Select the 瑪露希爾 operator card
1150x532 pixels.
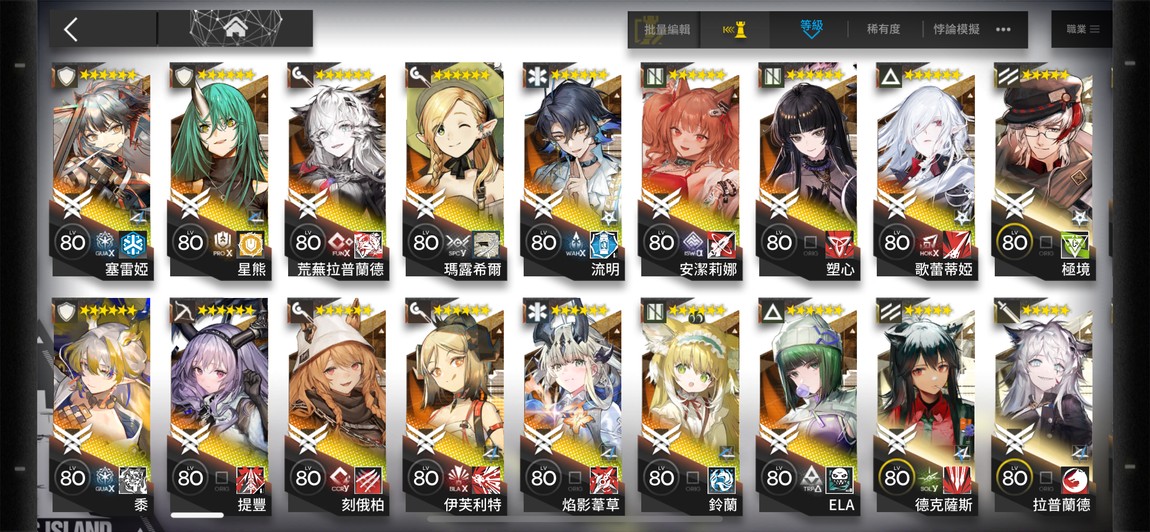[x=453, y=171]
